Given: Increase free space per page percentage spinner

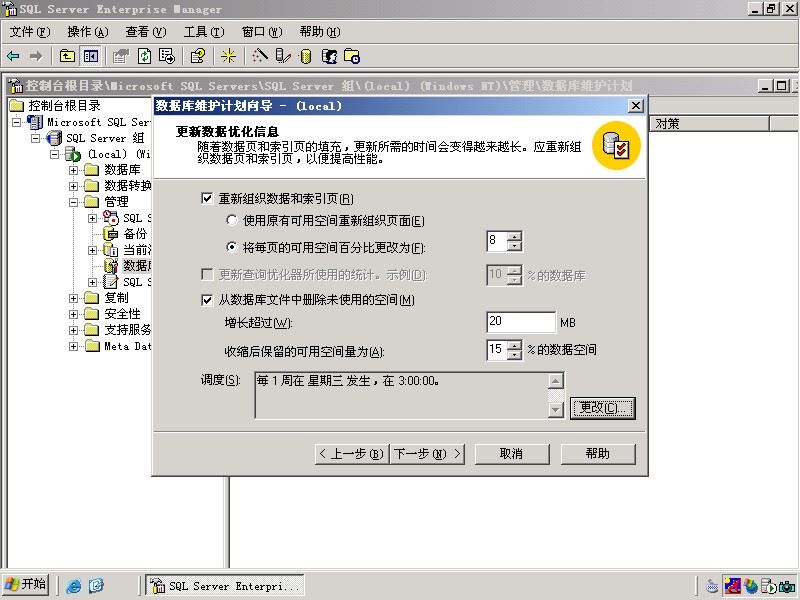Looking at the screenshot, I should (515, 237).
